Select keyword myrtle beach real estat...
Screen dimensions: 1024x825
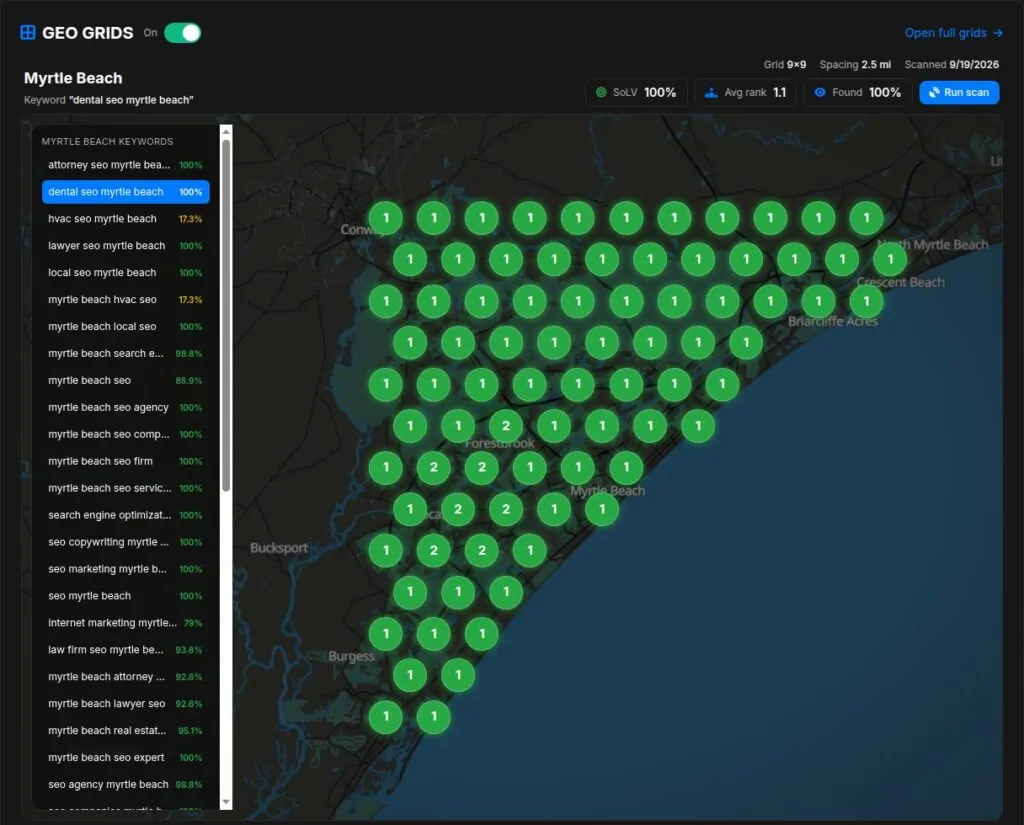125,730
